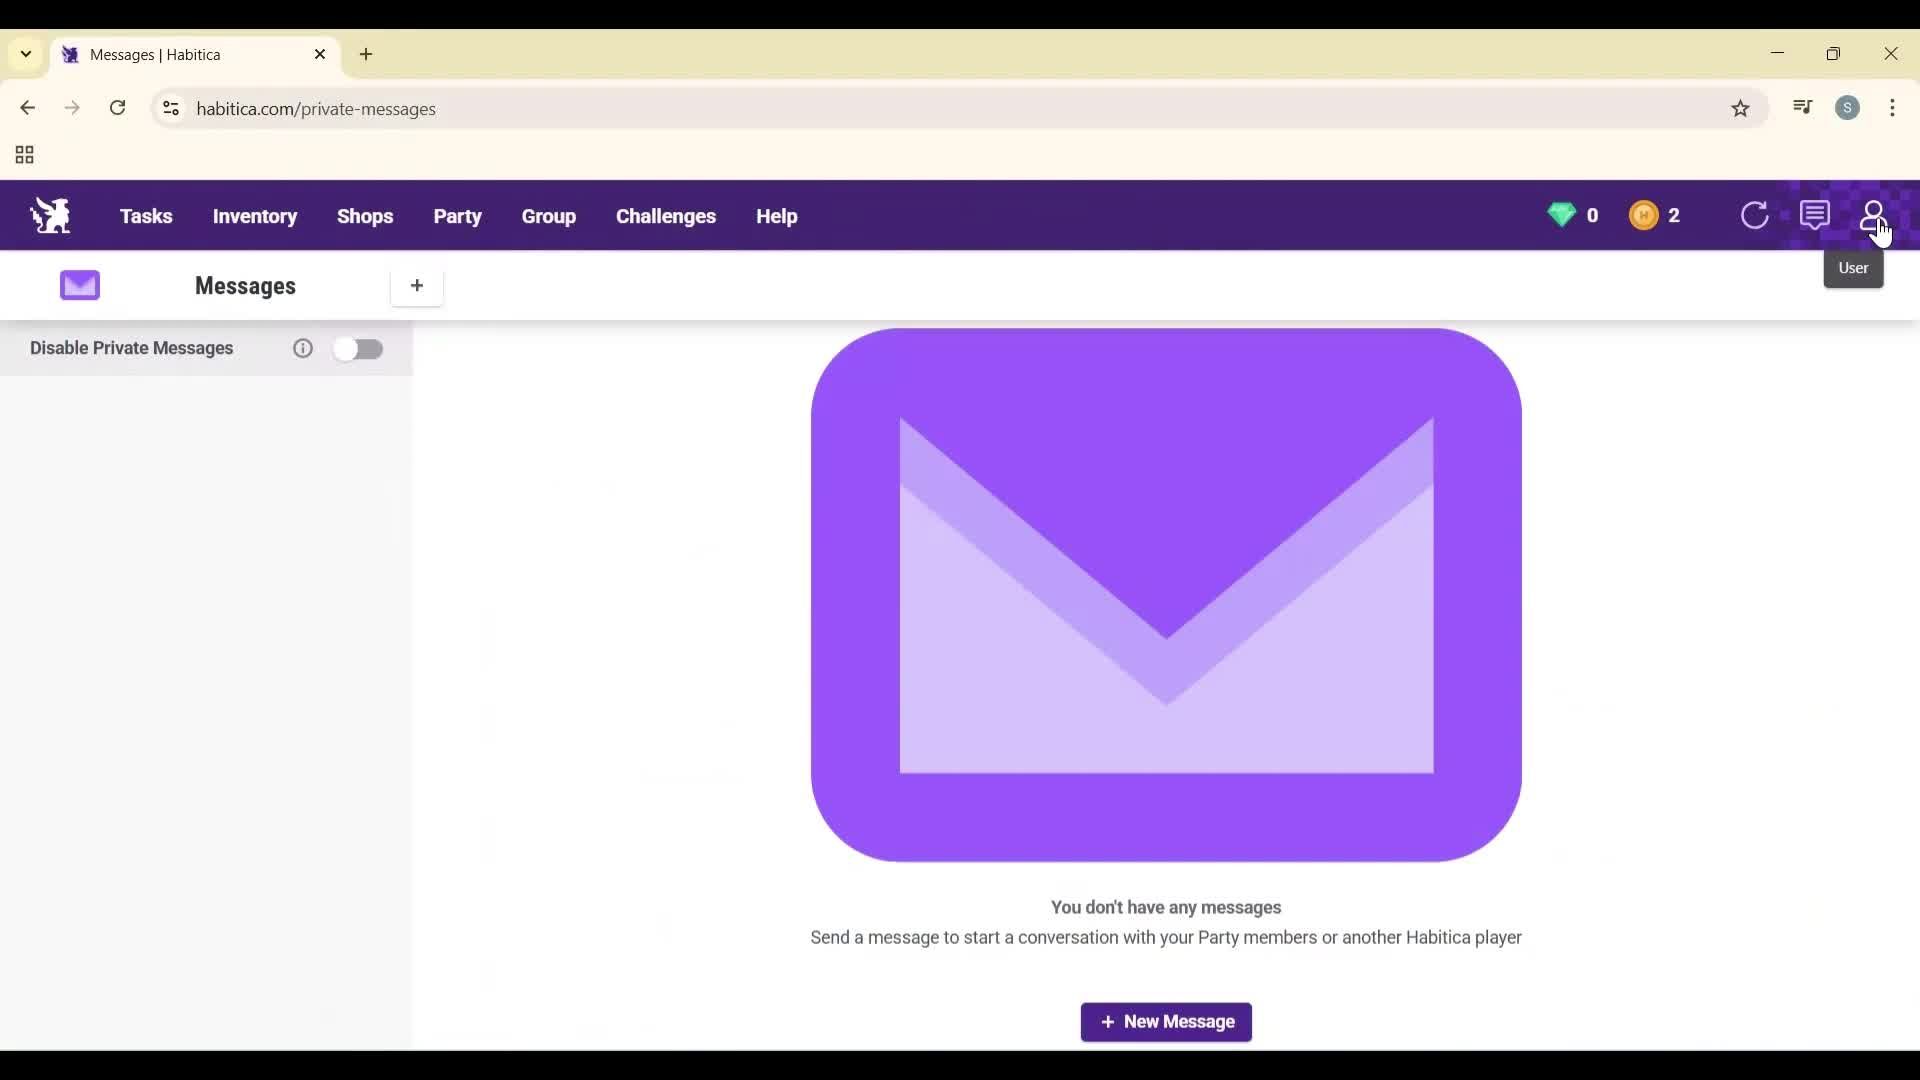Open the Challenges section
This screenshot has width=1920, height=1080.
[x=665, y=216]
